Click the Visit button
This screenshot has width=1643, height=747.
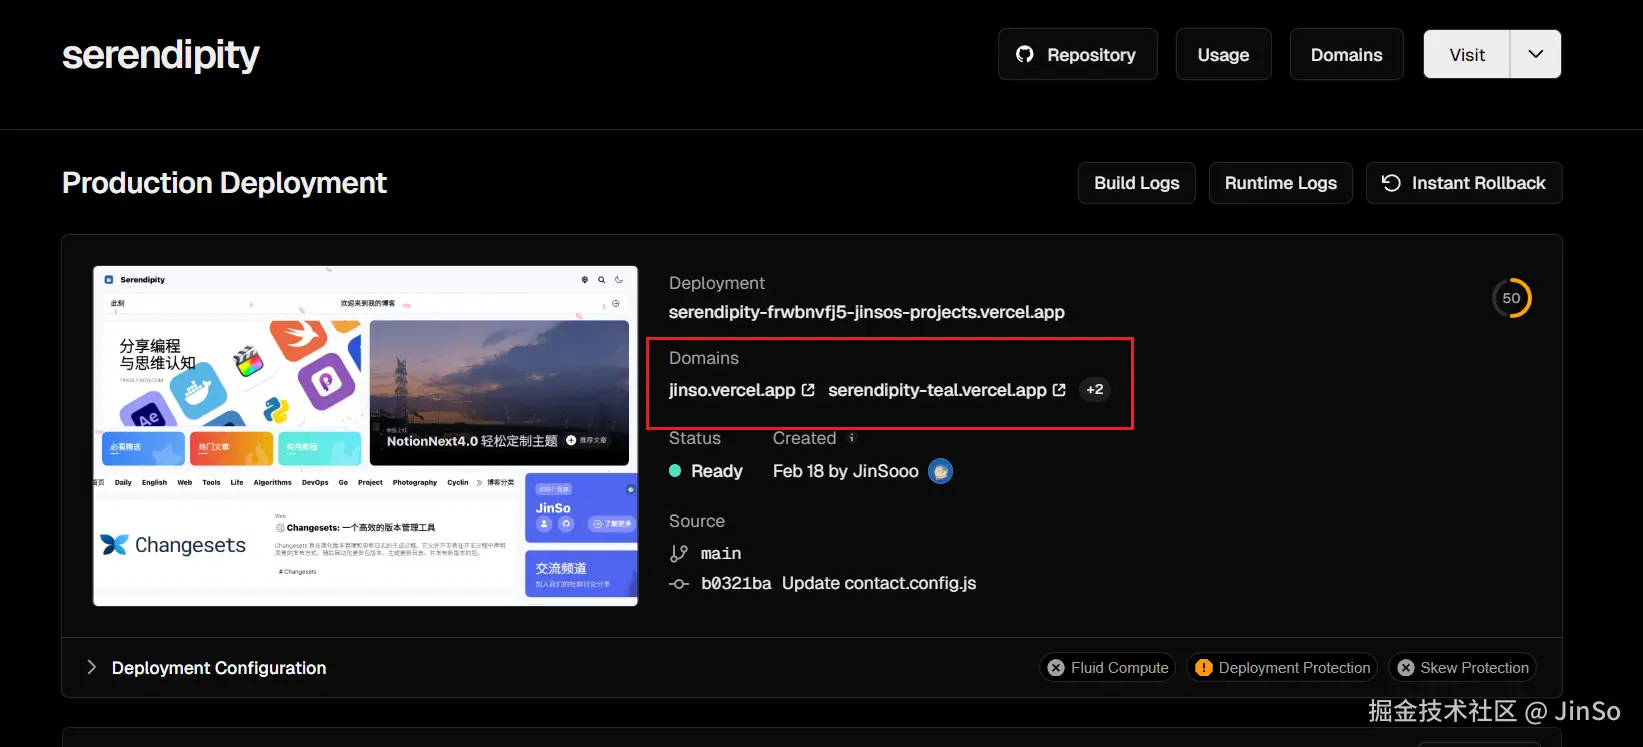tap(1467, 54)
